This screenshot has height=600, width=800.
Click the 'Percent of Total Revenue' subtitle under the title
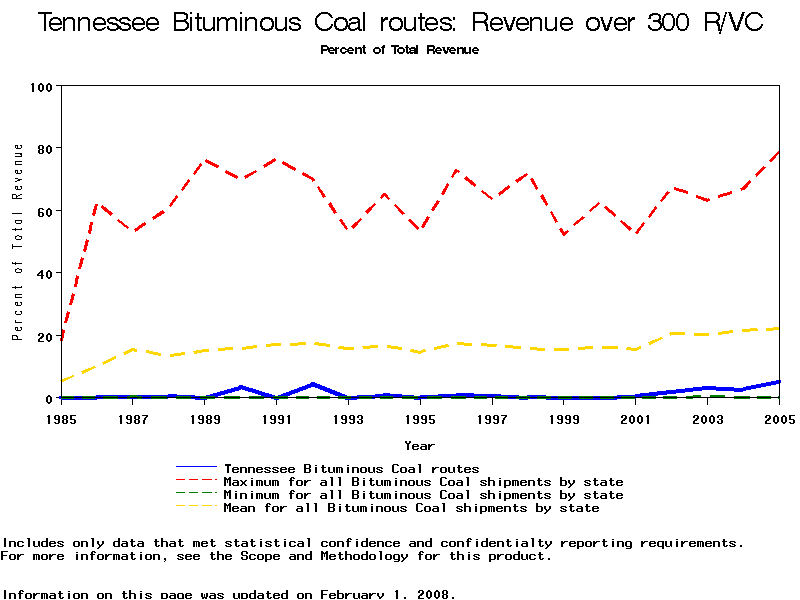click(399, 50)
